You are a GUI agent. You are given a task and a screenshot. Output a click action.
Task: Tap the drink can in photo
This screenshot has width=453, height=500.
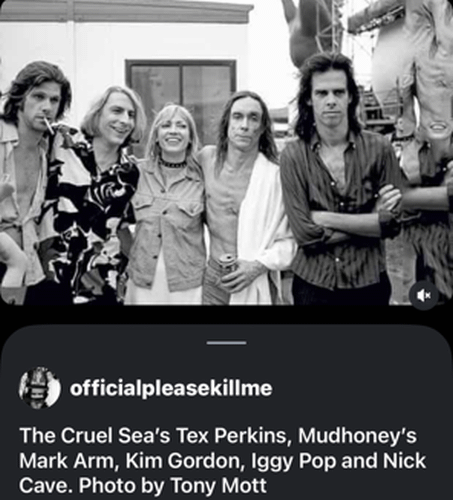(228, 264)
